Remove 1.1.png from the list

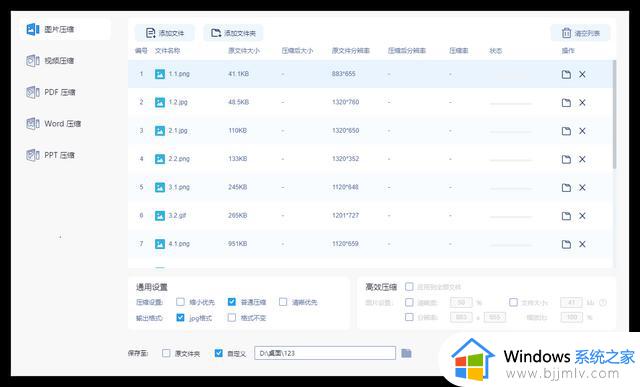(x=582, y=74)
